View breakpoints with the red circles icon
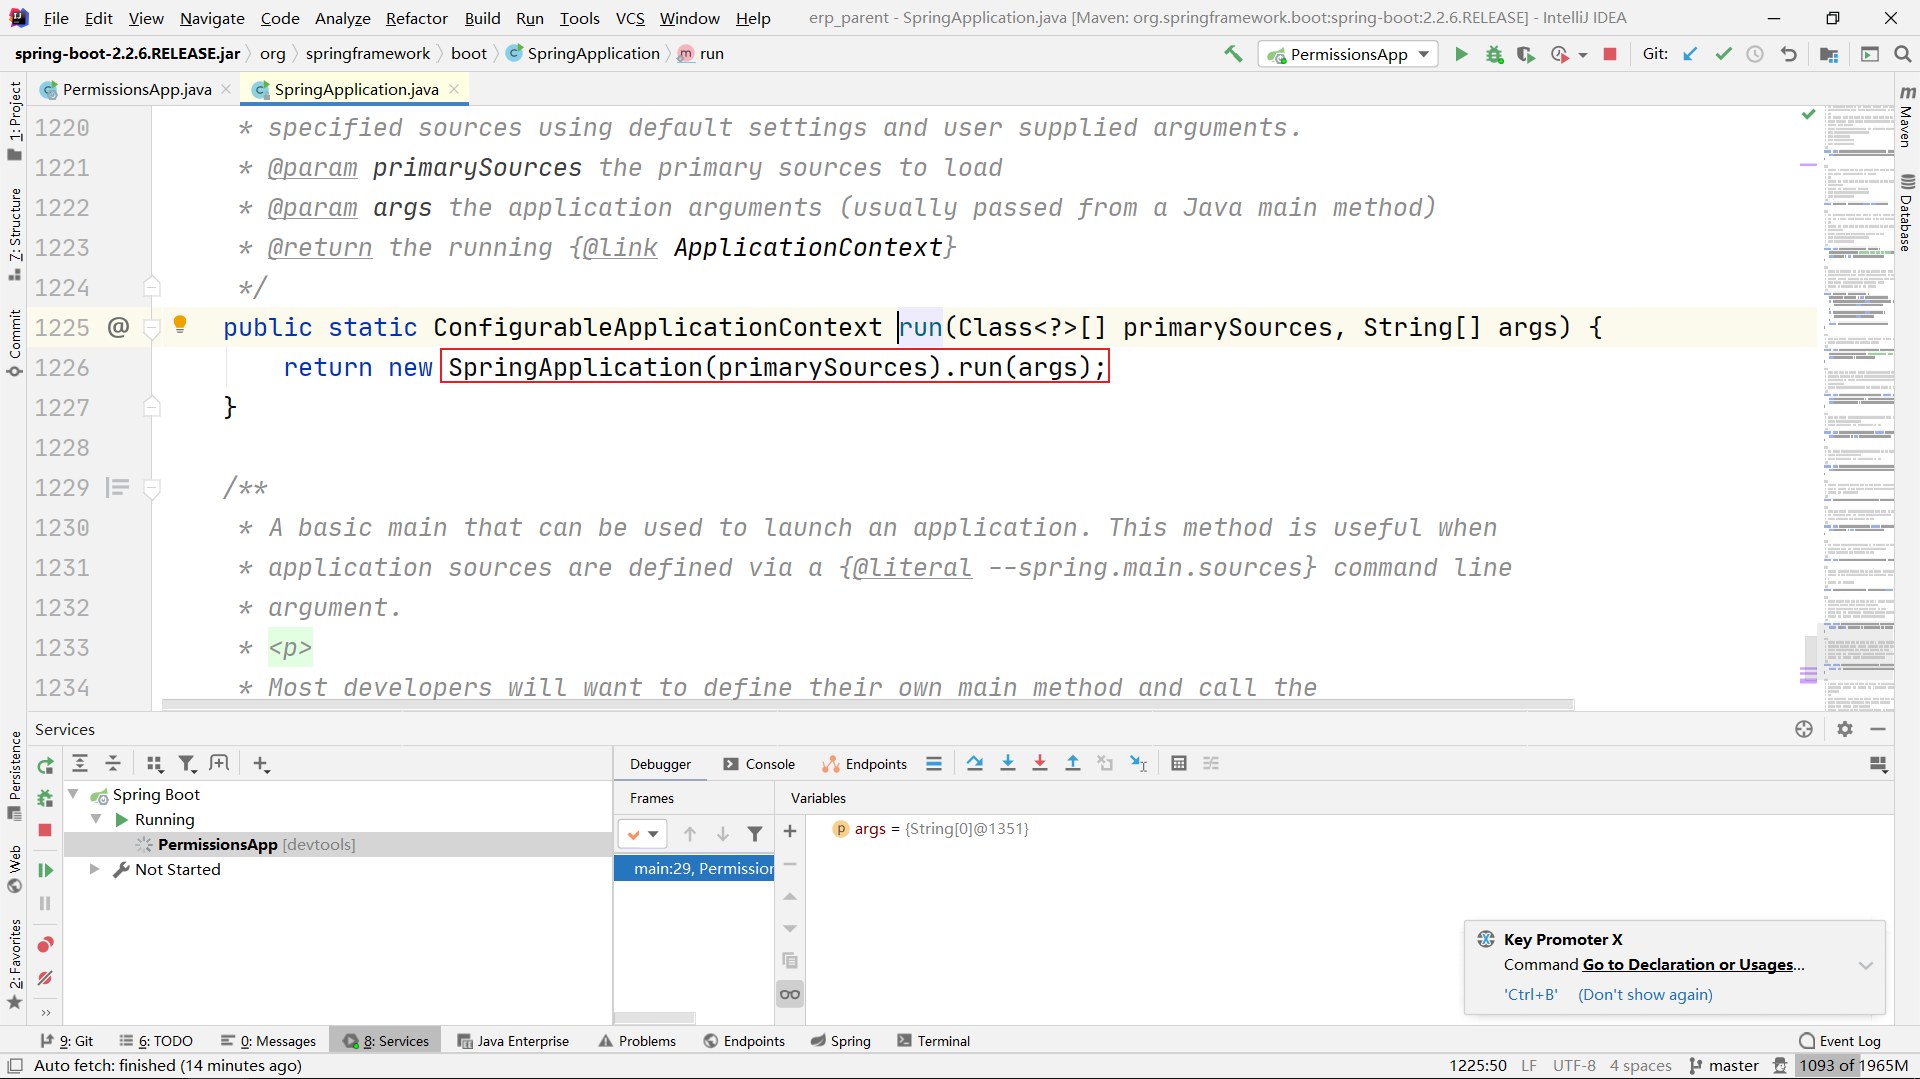 [x=45, y=945]
